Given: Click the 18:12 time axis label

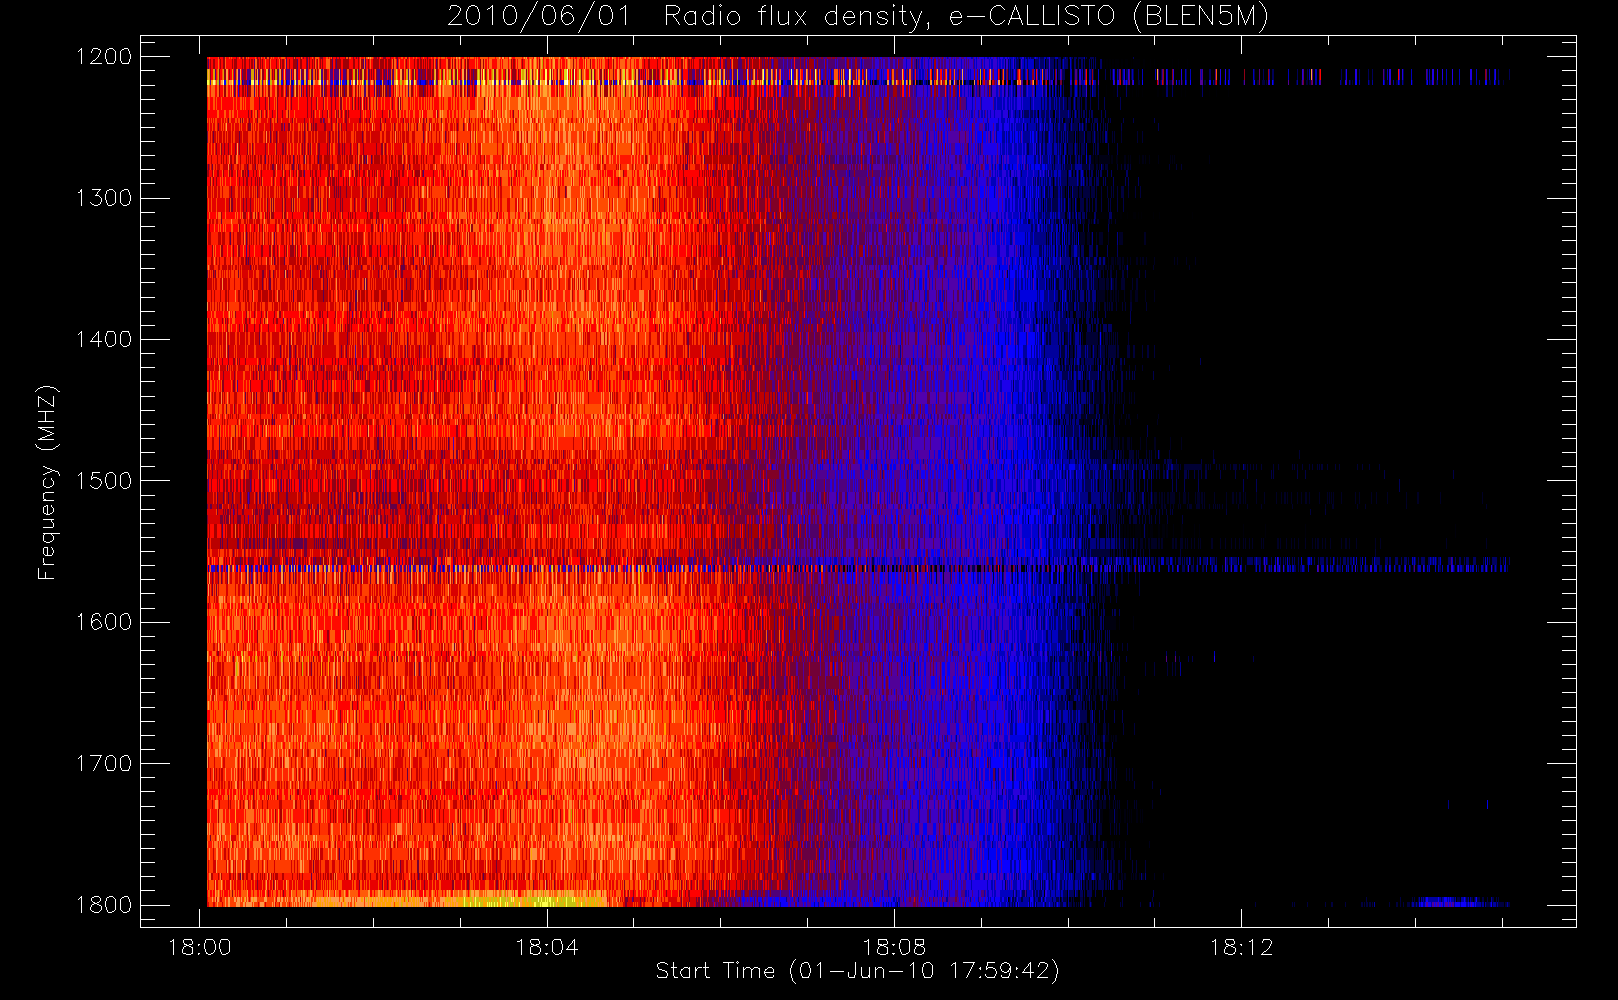Looking at the screenshot, I should [x=1241, y=947].
